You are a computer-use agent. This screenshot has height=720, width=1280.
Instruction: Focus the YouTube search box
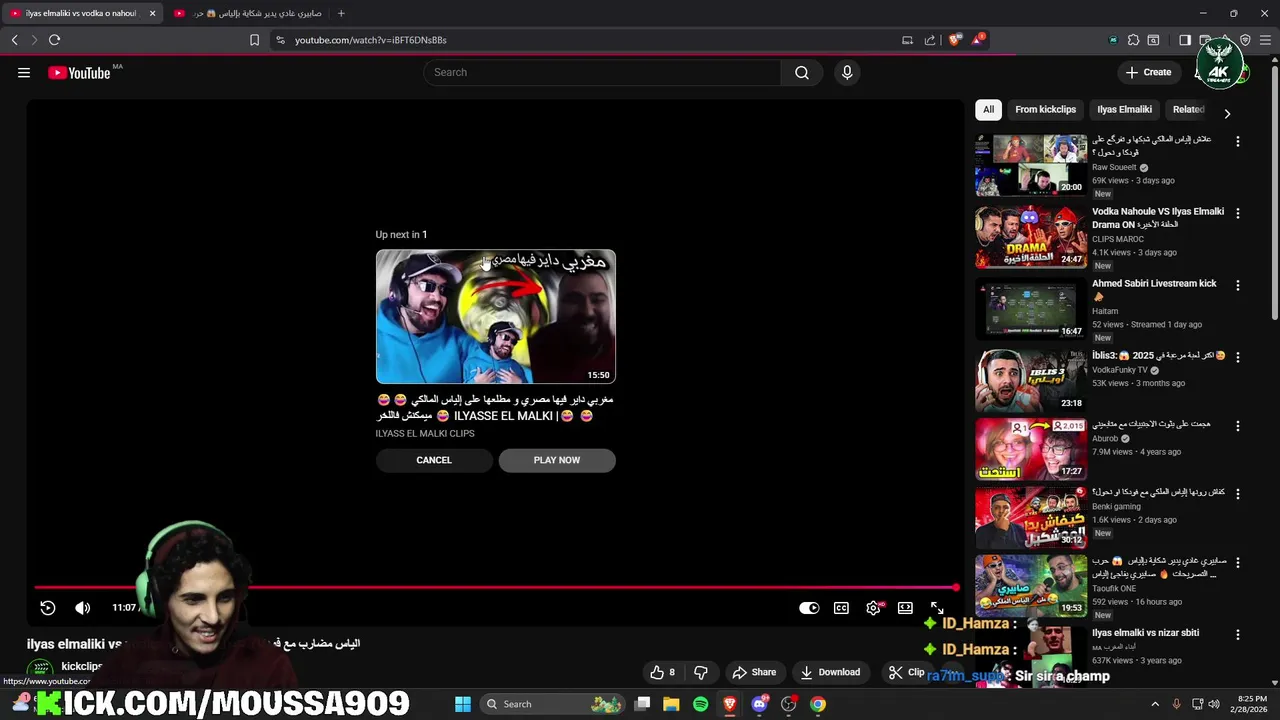click(602, 72)
